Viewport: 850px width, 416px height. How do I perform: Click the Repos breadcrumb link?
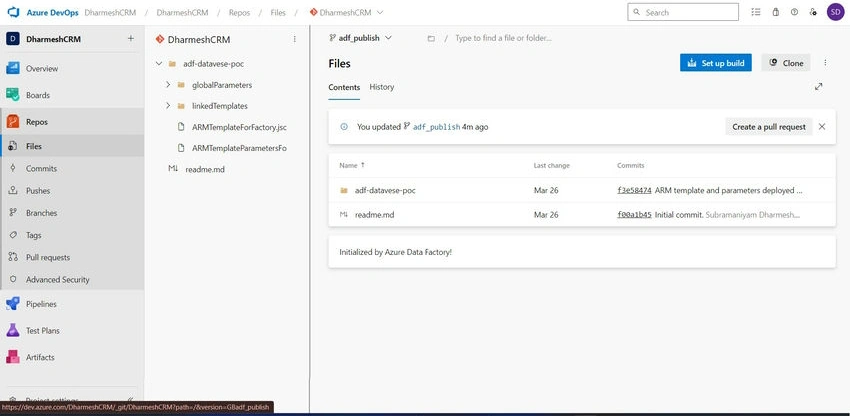pyautogui.click(x=239, y=12)
